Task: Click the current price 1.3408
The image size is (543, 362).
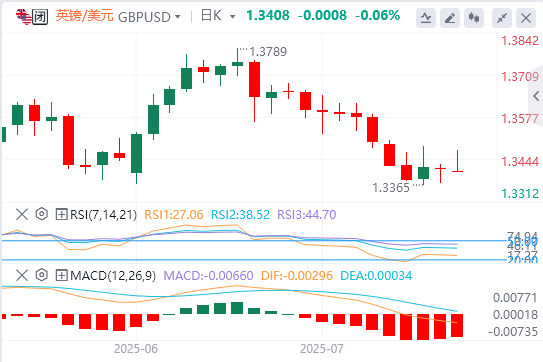Action: point(267,16)
